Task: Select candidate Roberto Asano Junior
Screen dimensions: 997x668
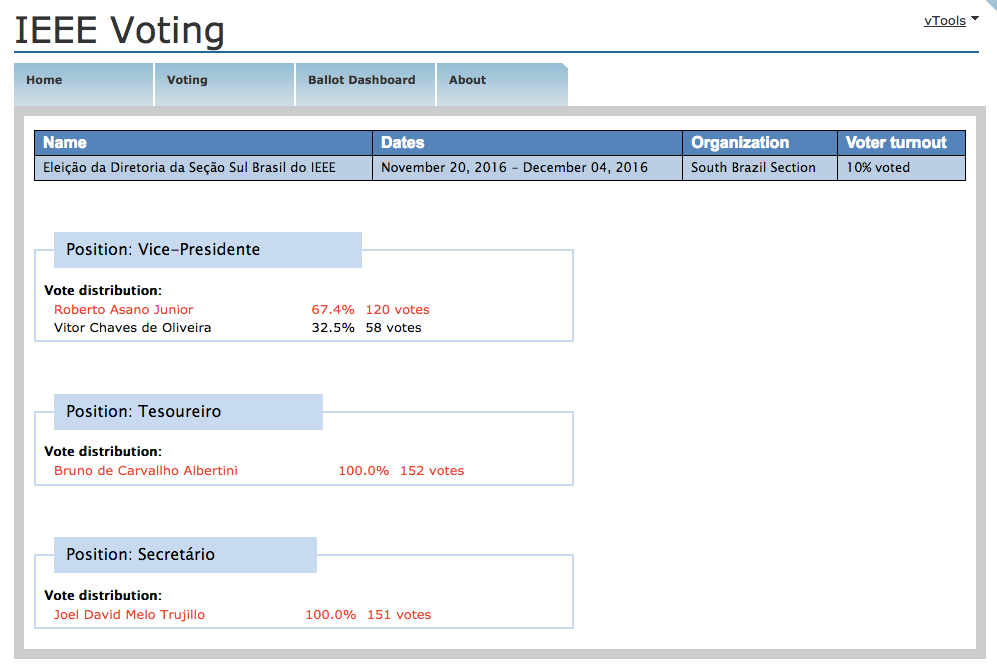Action: [124, 310]
